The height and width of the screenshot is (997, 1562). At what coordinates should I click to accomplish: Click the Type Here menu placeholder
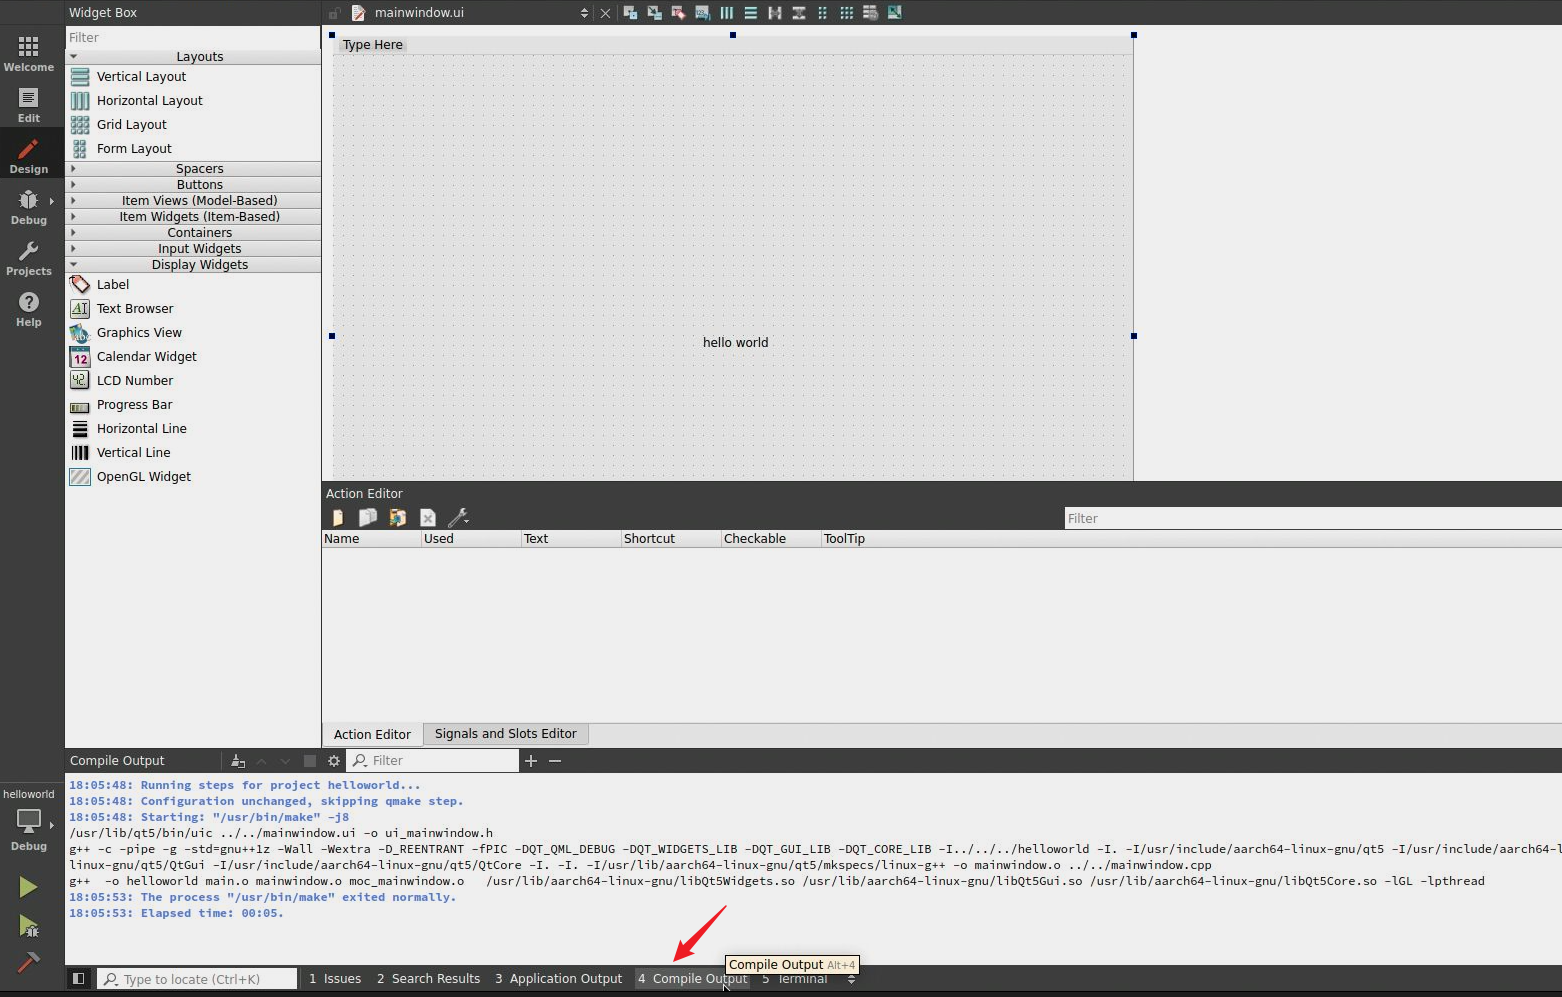click(x=372, y=45)
